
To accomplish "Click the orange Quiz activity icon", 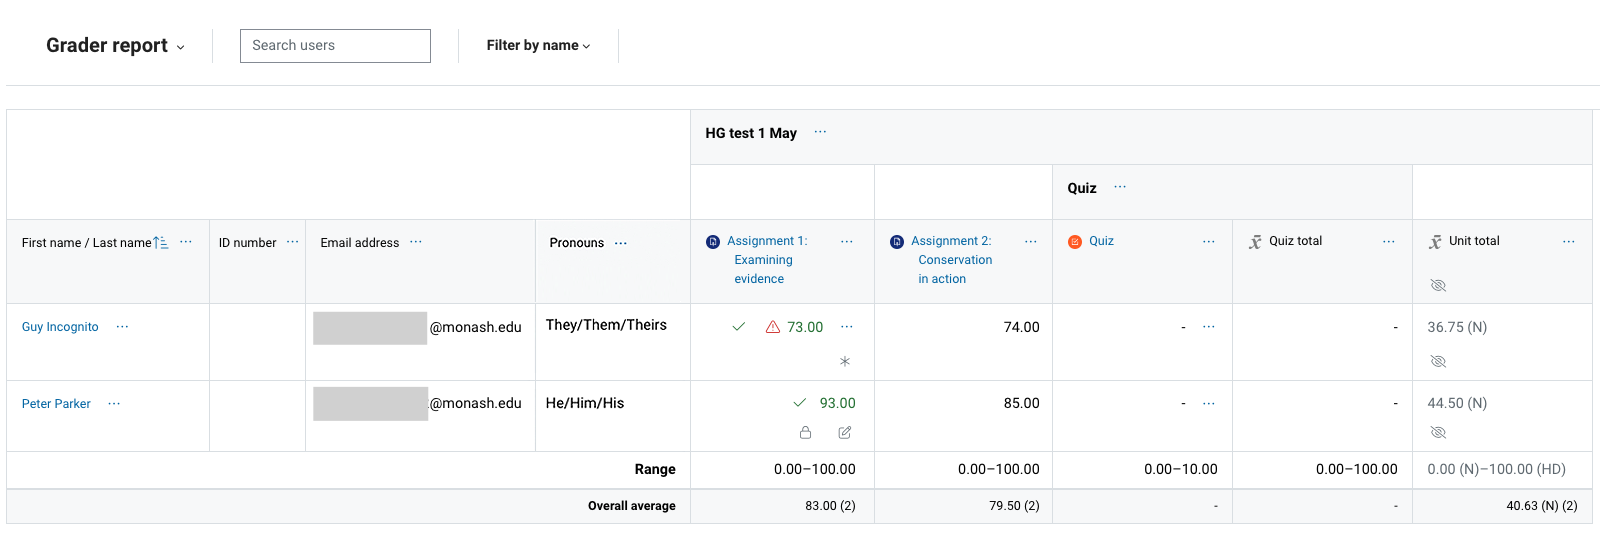I will pyautogui.click(x=1075, y=242).
